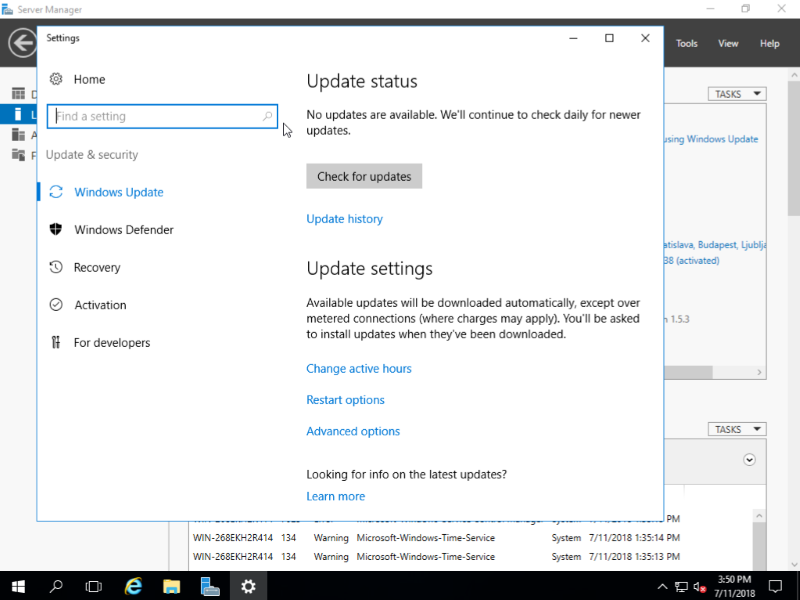Screen dimensions: 800x600
Task: Click the (activated) product ID link
Action: click(692, 260)
